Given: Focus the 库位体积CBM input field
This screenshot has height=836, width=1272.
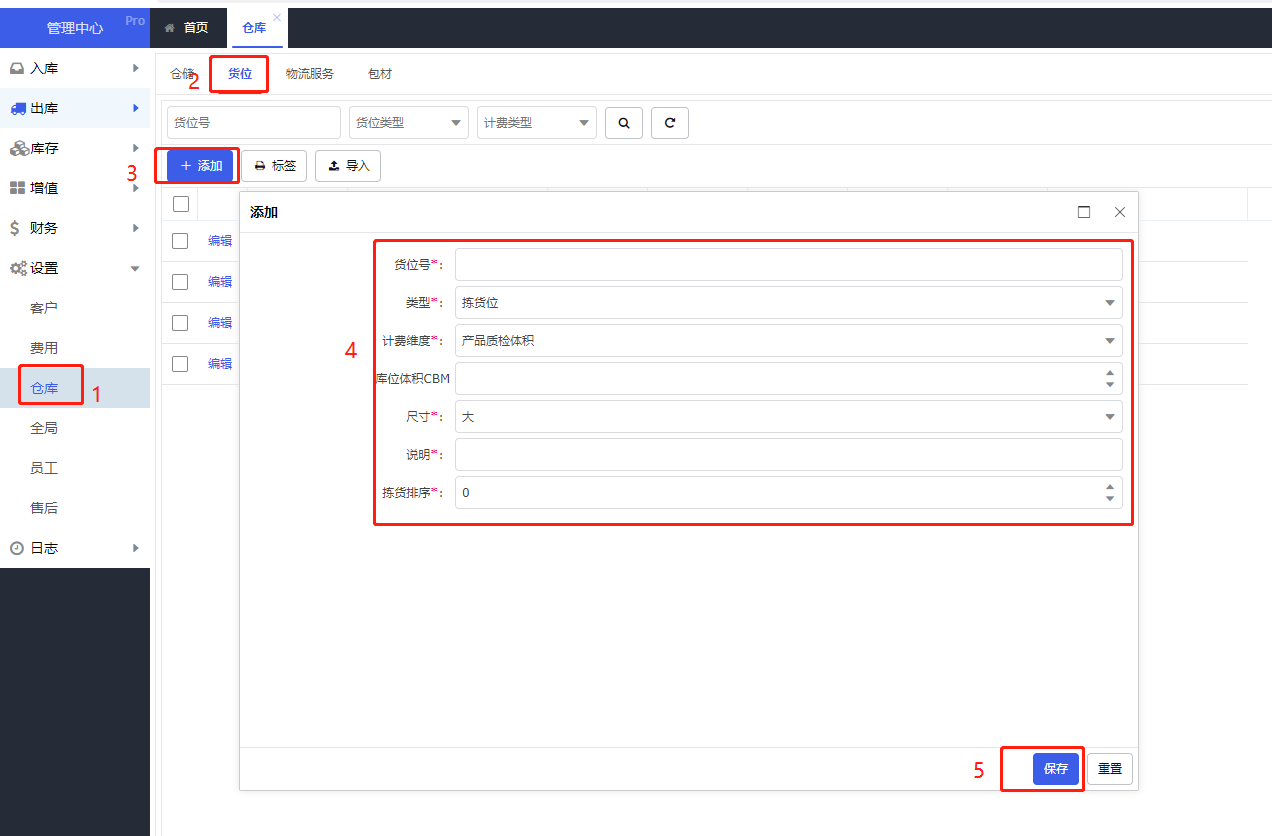Looking at the screenshot, I should click(x=789, y=379).
